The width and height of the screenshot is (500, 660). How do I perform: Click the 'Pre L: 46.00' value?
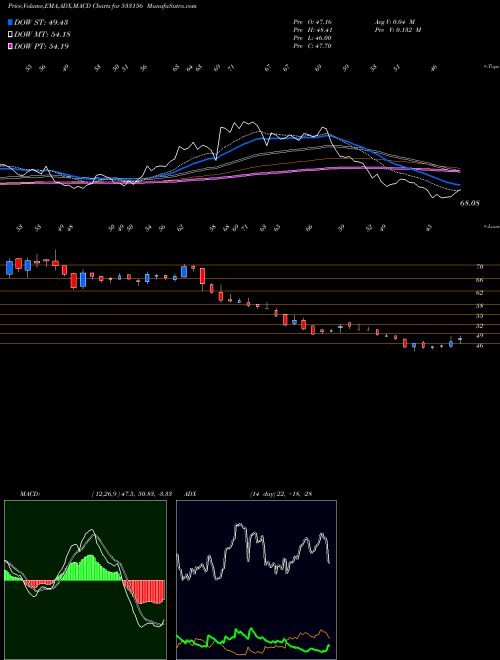(x=312, y=38)
